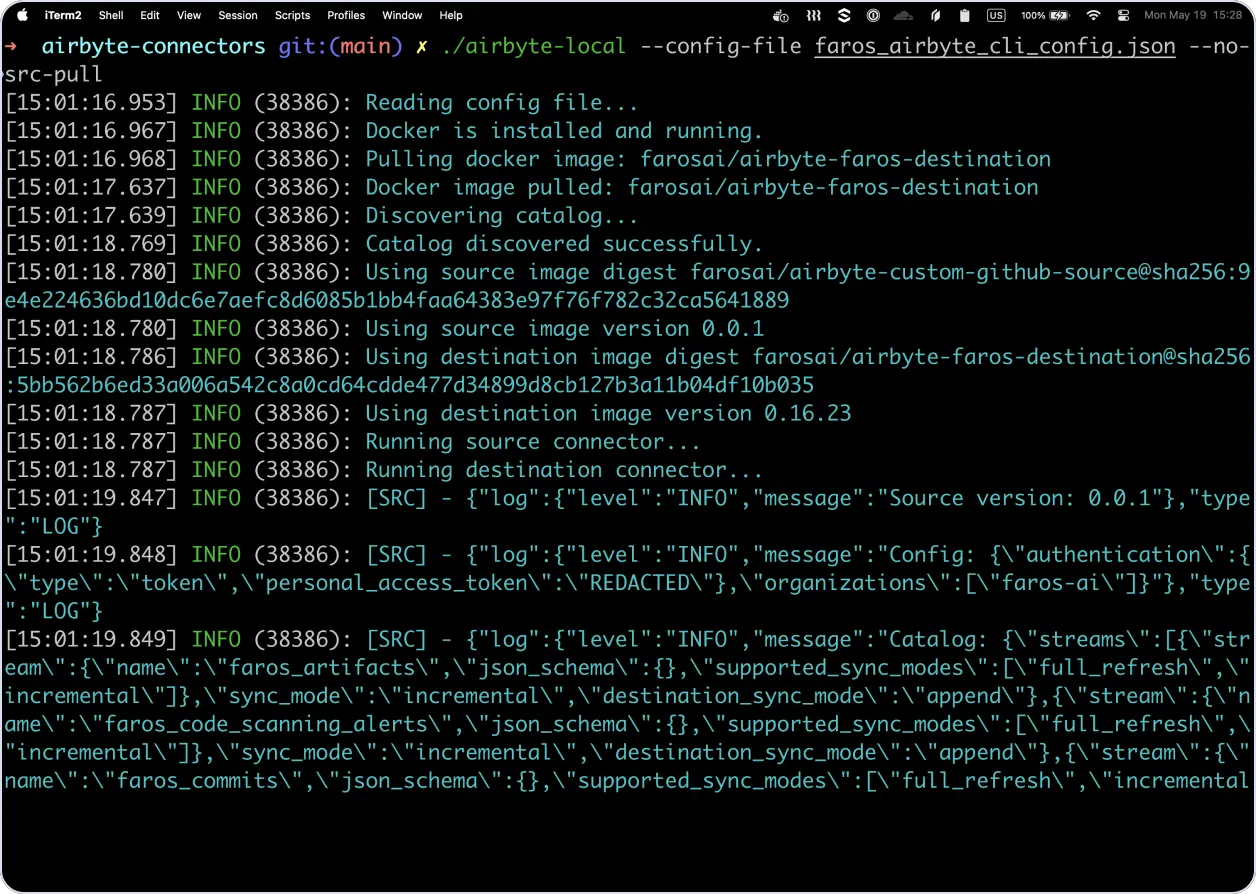Screen dimensions: 1256x894
Task: Click the ./airbyte-local command text
Action: point(533,46)
